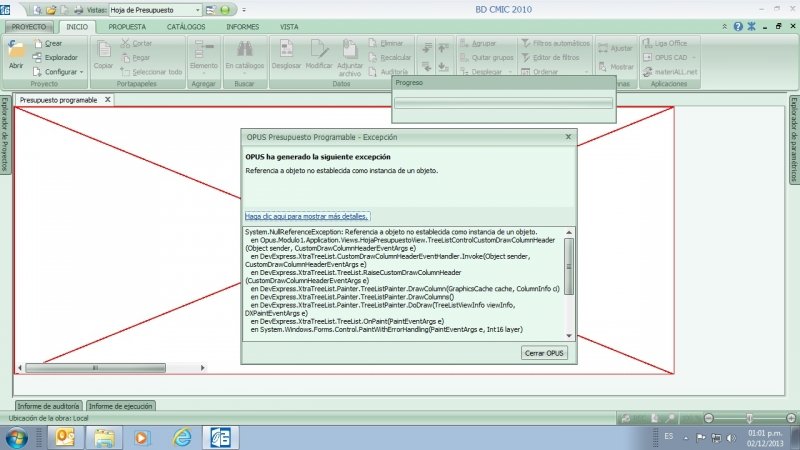Open the Explorador tool in Proyecto group

(x=38, y=57)
